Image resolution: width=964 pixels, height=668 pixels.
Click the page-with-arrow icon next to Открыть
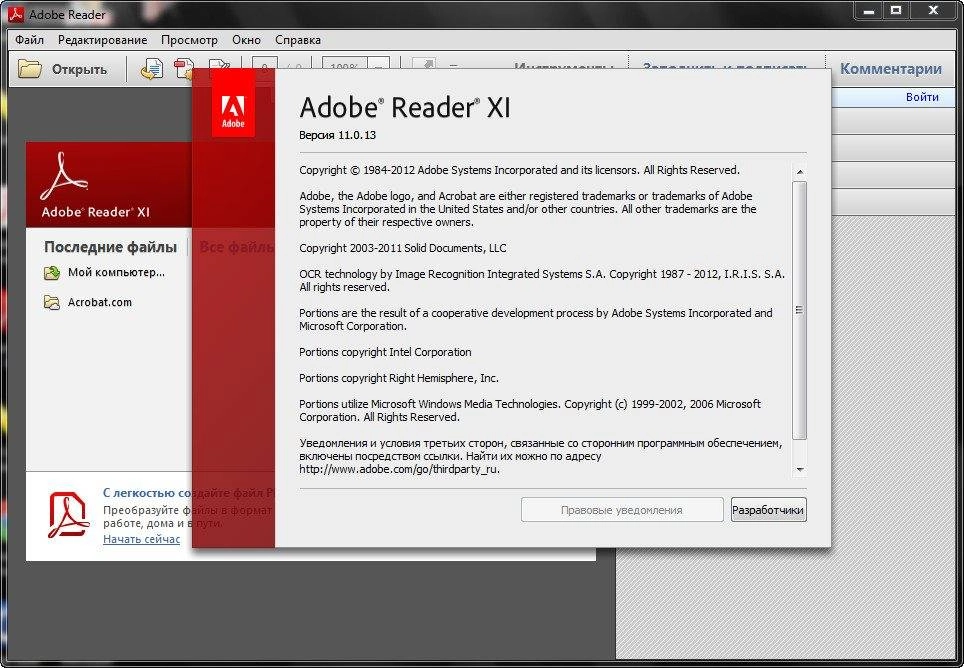[x=151, y=69]
